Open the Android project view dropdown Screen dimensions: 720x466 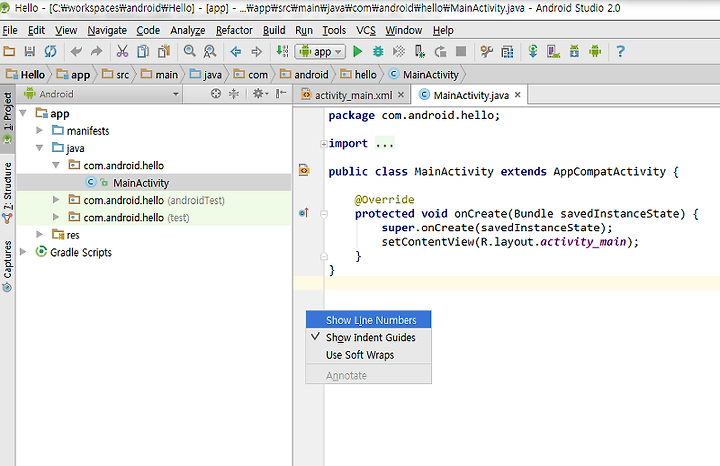101,94
